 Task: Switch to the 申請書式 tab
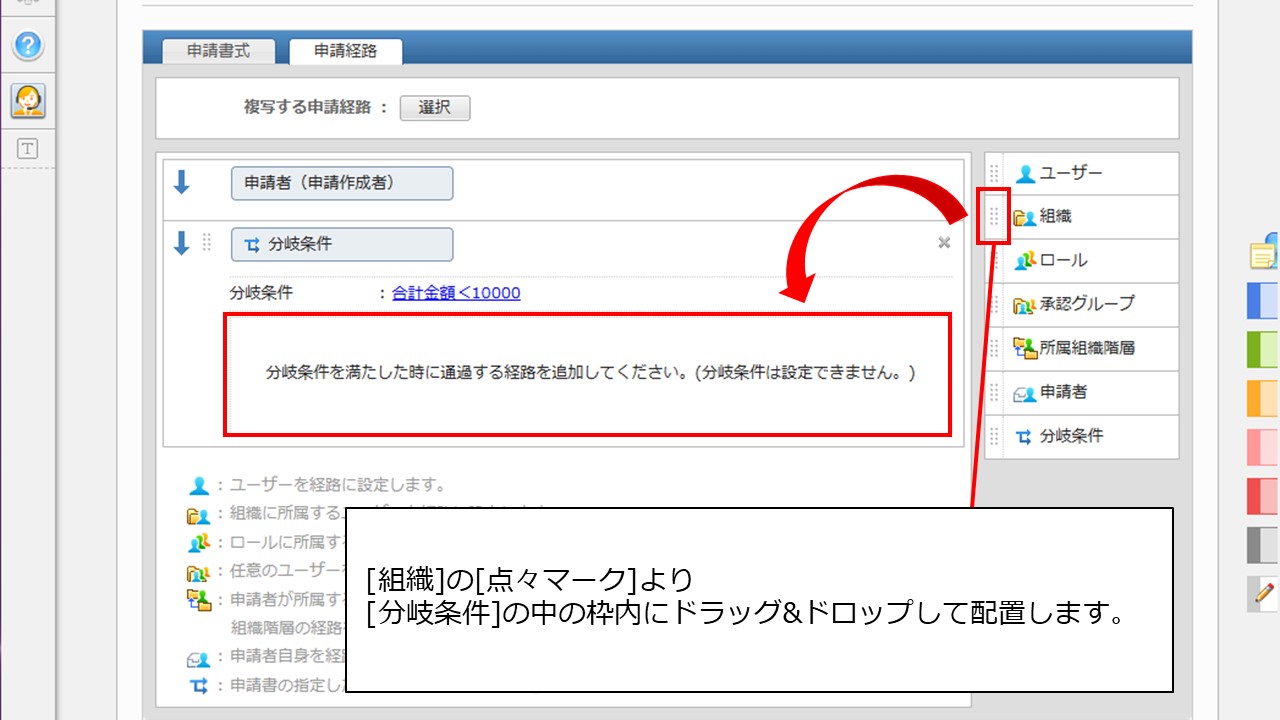pos(219,51)
